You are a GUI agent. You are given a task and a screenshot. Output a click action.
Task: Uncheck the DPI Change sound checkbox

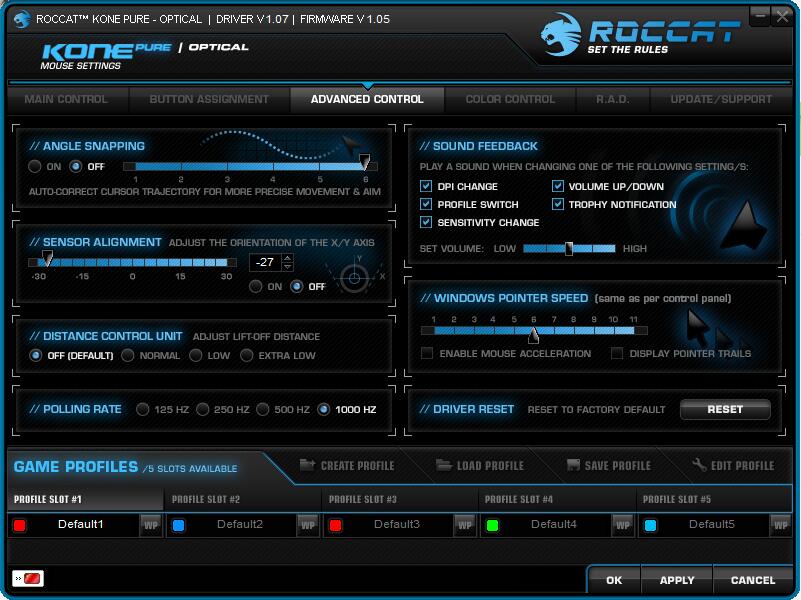(427, 186)
